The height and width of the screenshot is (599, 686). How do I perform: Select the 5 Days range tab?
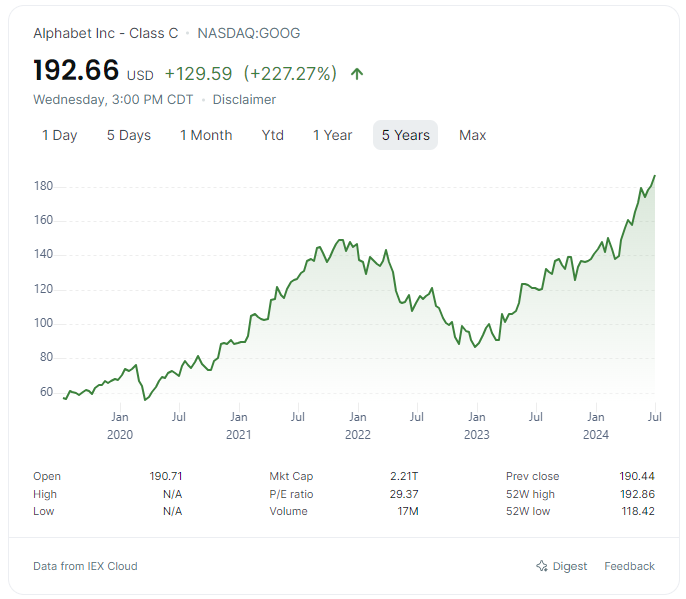click(129, 135)
